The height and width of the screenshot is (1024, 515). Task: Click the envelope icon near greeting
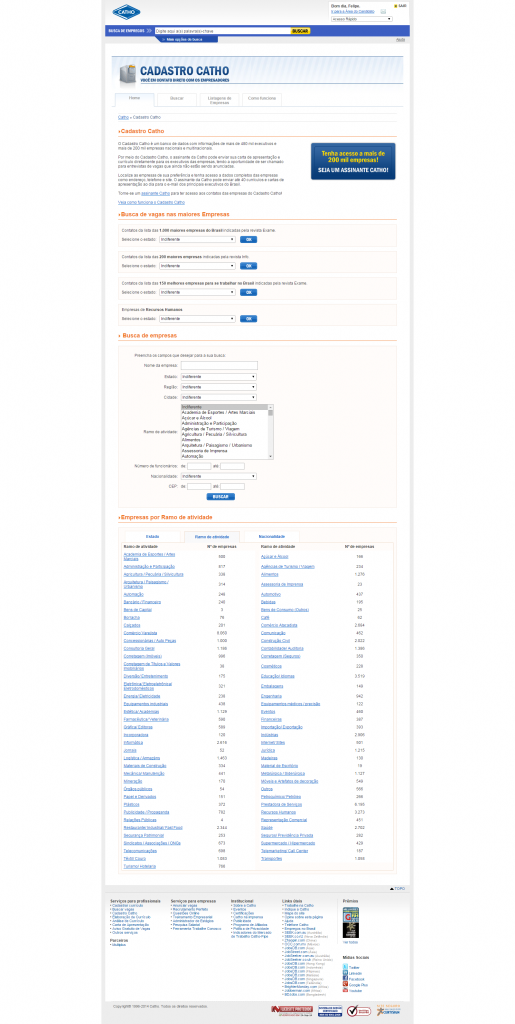tap(382, 11)
